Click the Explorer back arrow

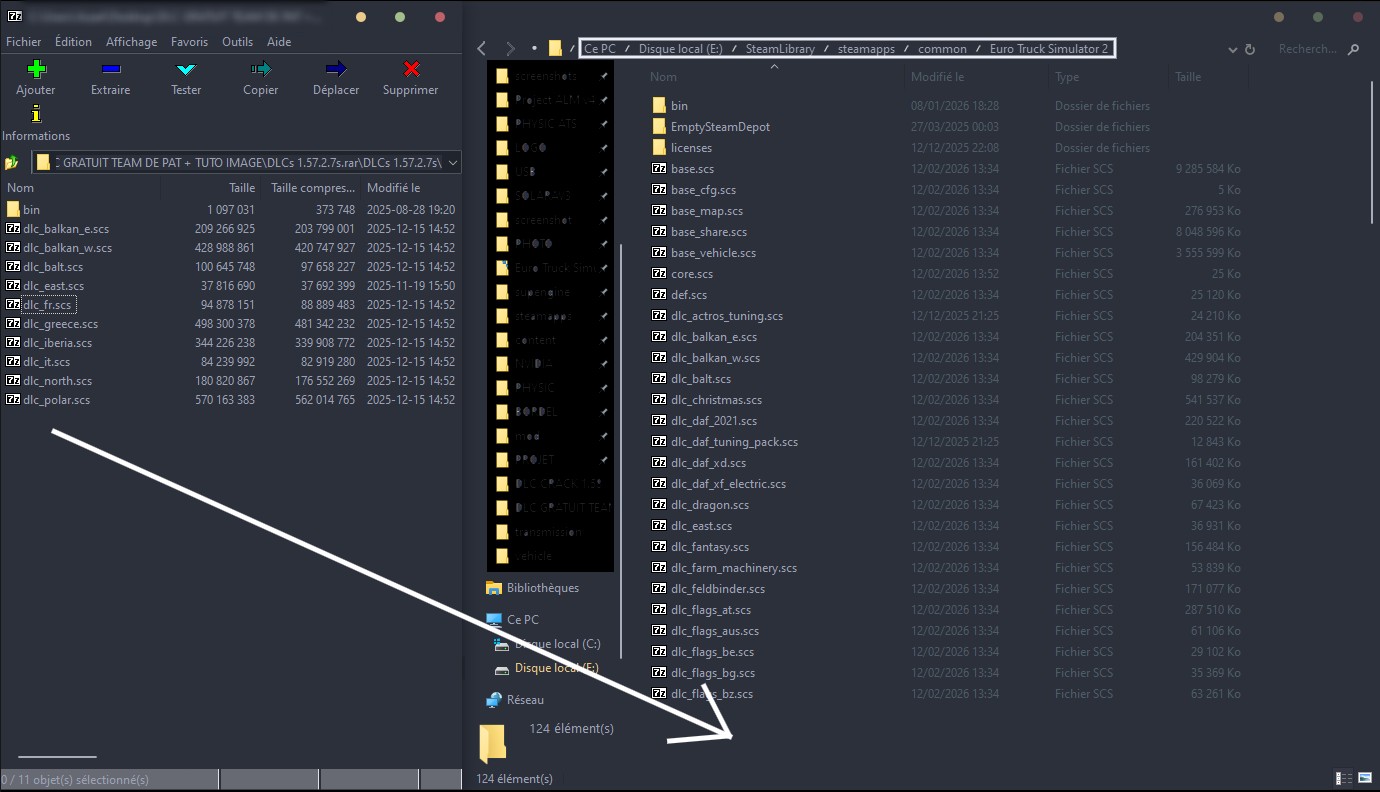tap(482, 48)
